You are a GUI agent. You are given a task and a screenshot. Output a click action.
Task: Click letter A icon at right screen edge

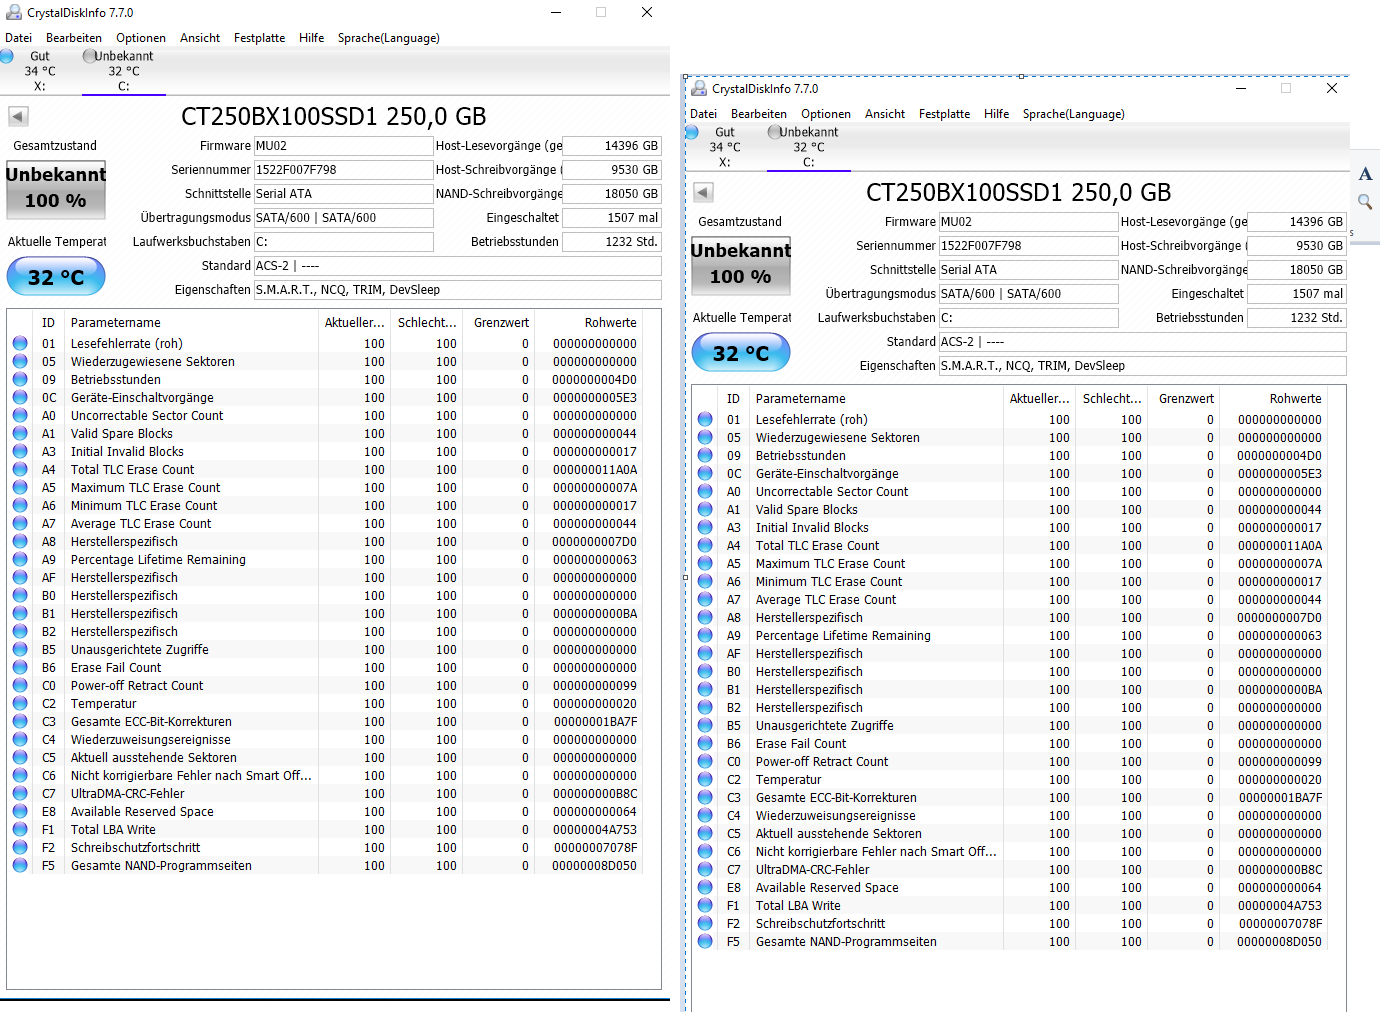coord(1365,174)
